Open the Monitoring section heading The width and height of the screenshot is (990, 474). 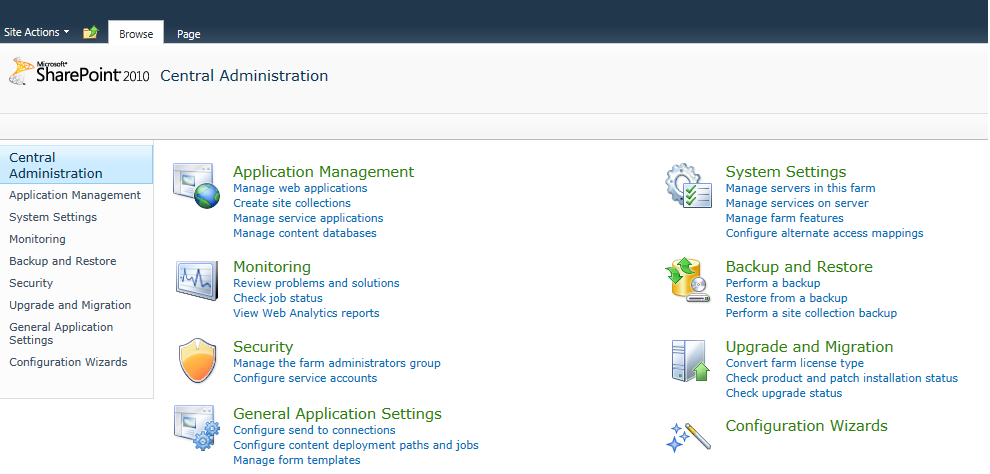272,266
